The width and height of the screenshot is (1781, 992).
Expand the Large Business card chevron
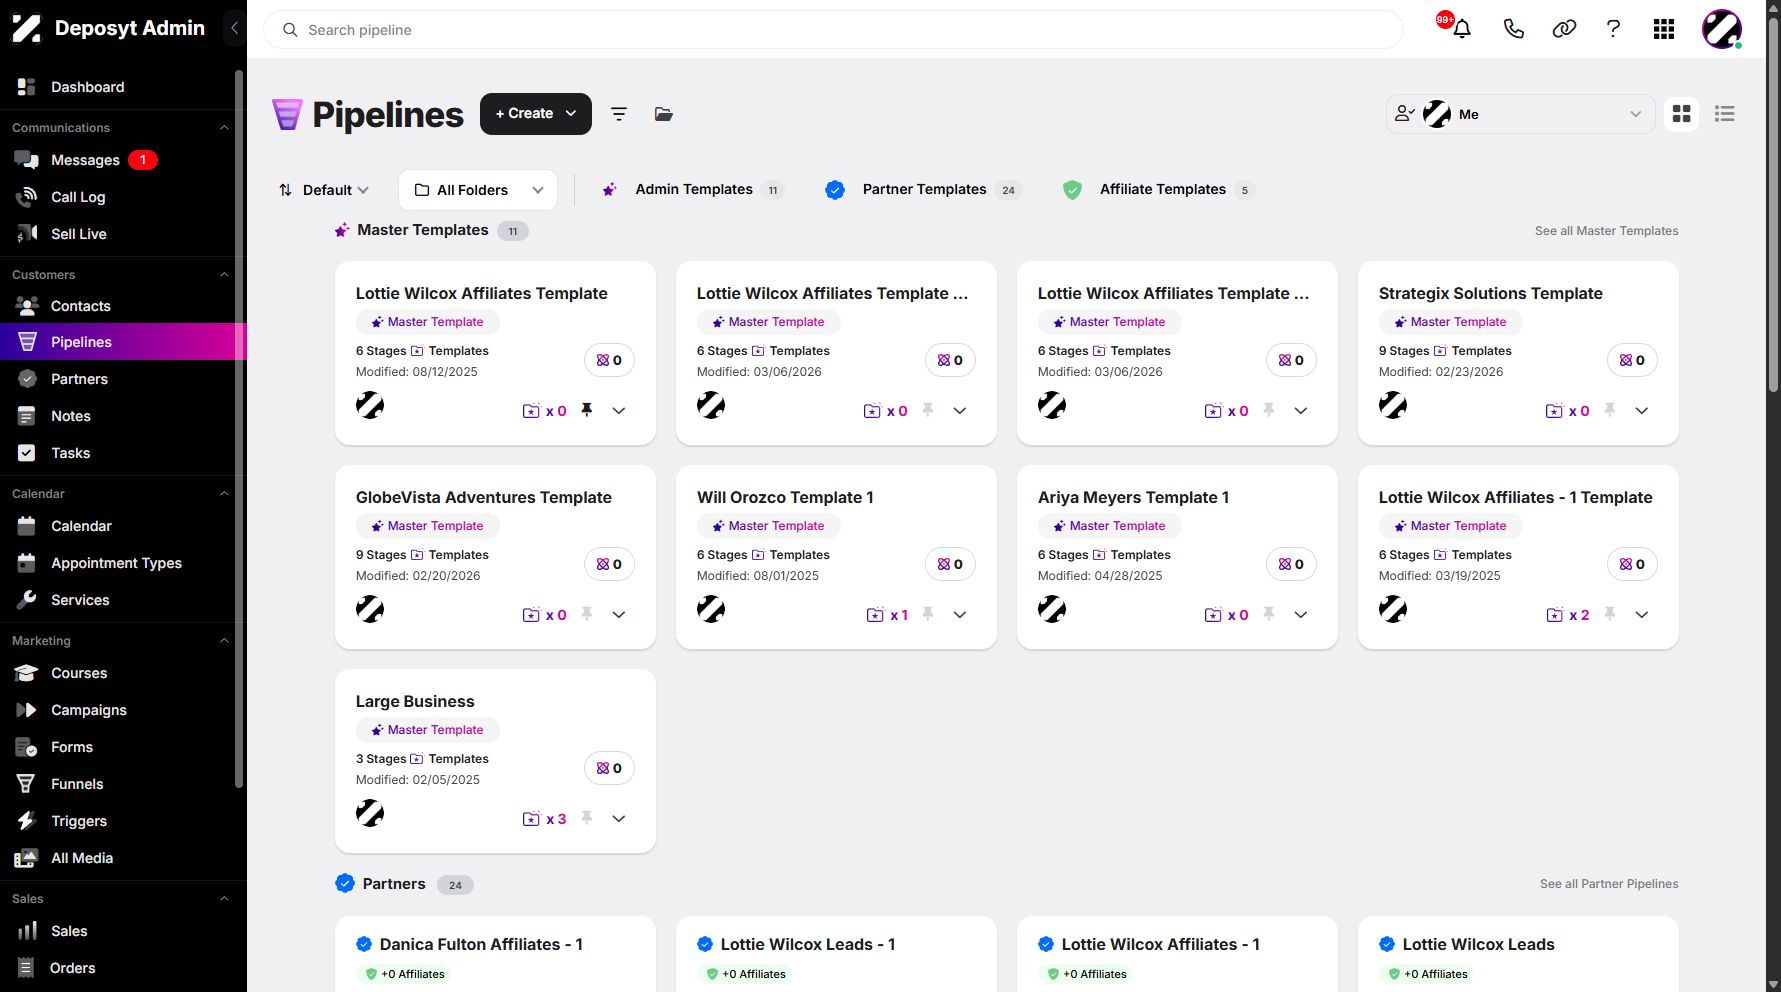(x=619, y=818)
